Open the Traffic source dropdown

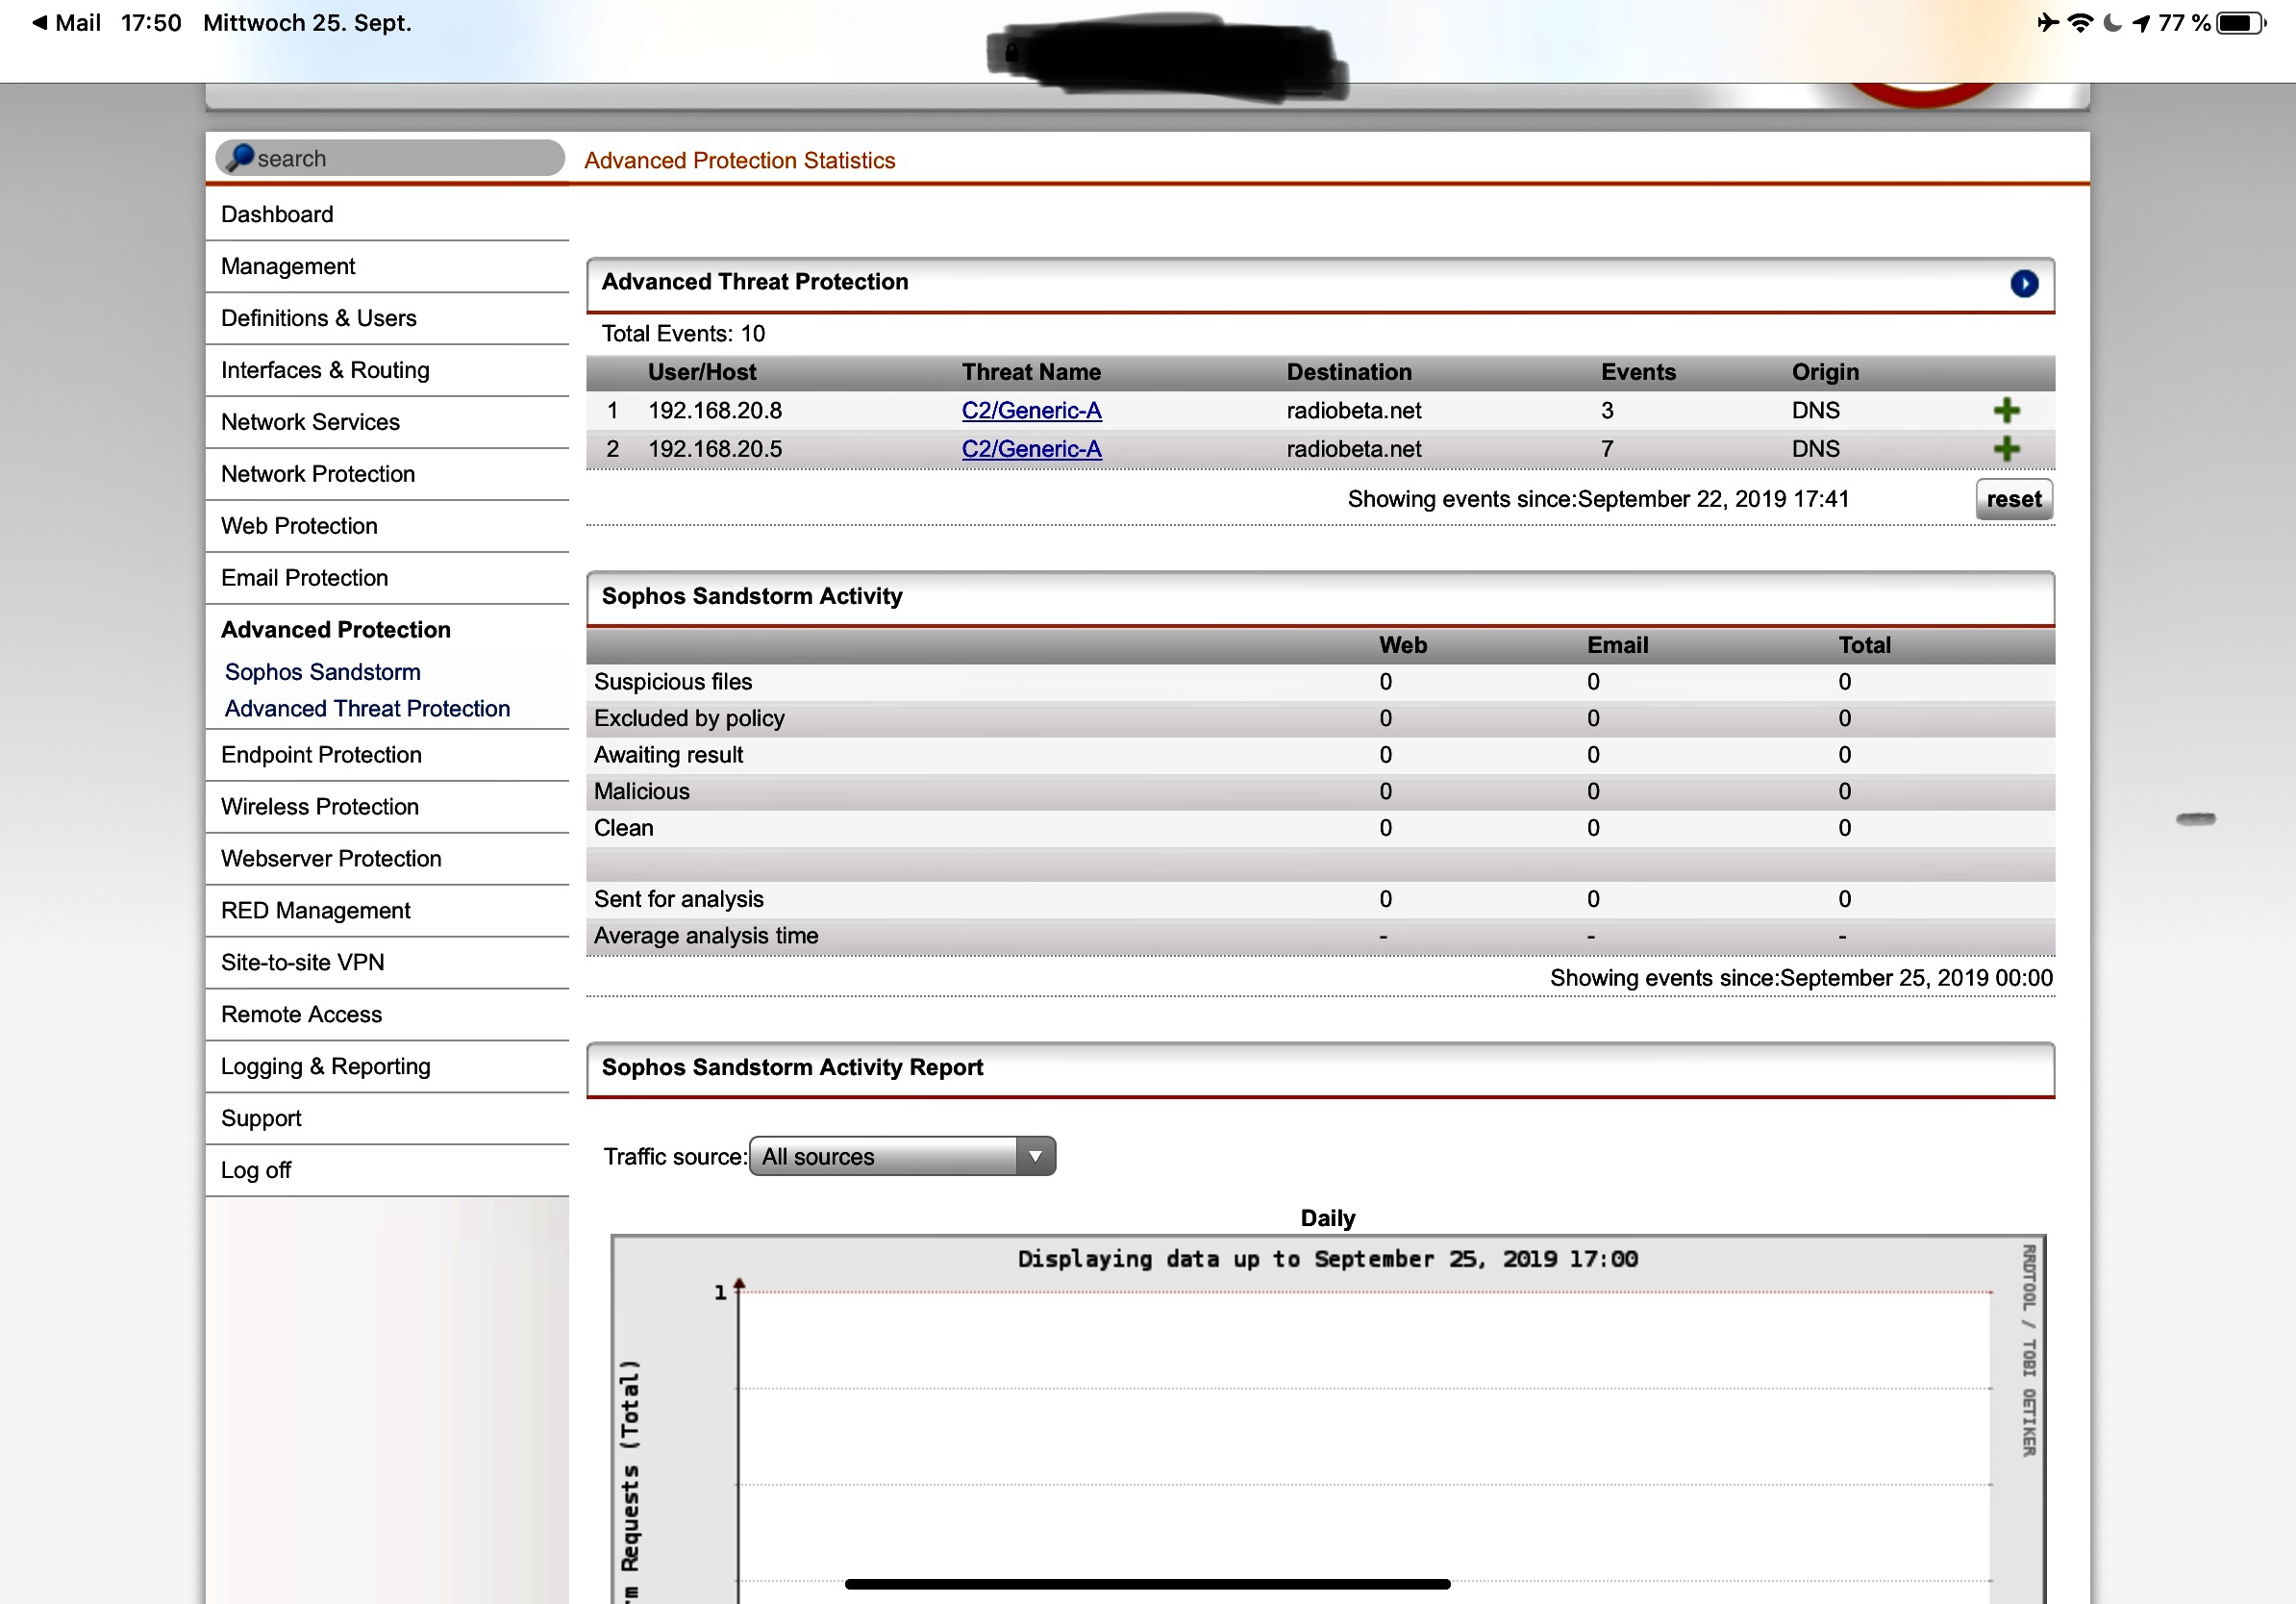pyautogui.click(x=886, y=1157)
